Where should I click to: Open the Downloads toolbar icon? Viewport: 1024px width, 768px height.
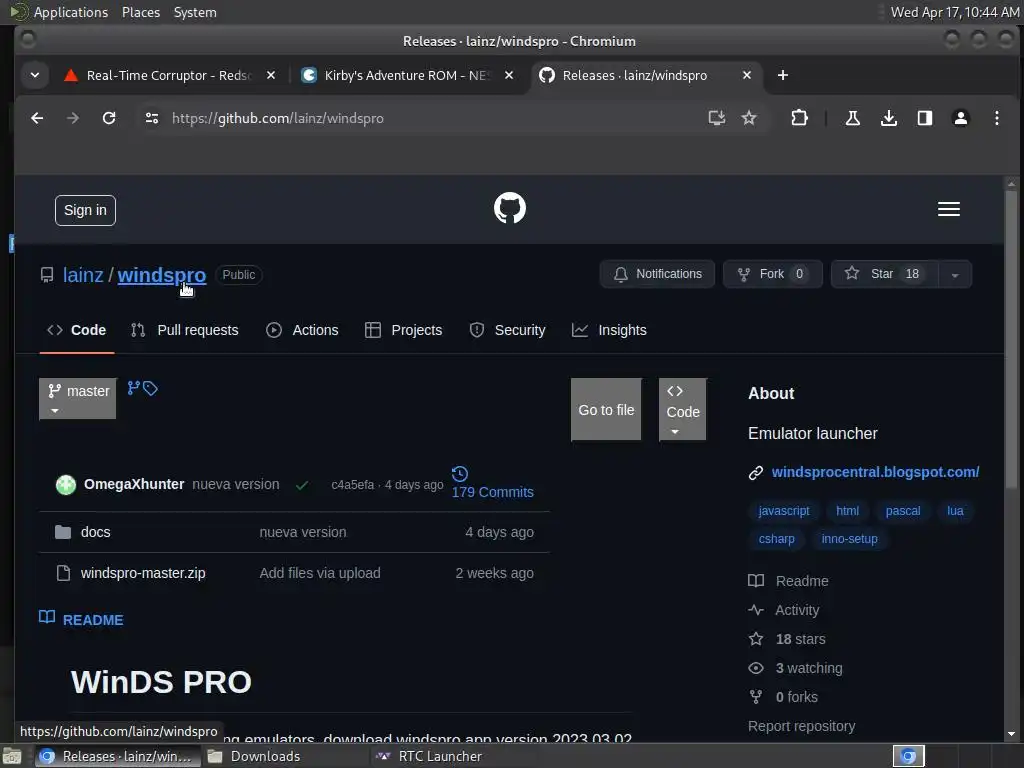[889, 118]
